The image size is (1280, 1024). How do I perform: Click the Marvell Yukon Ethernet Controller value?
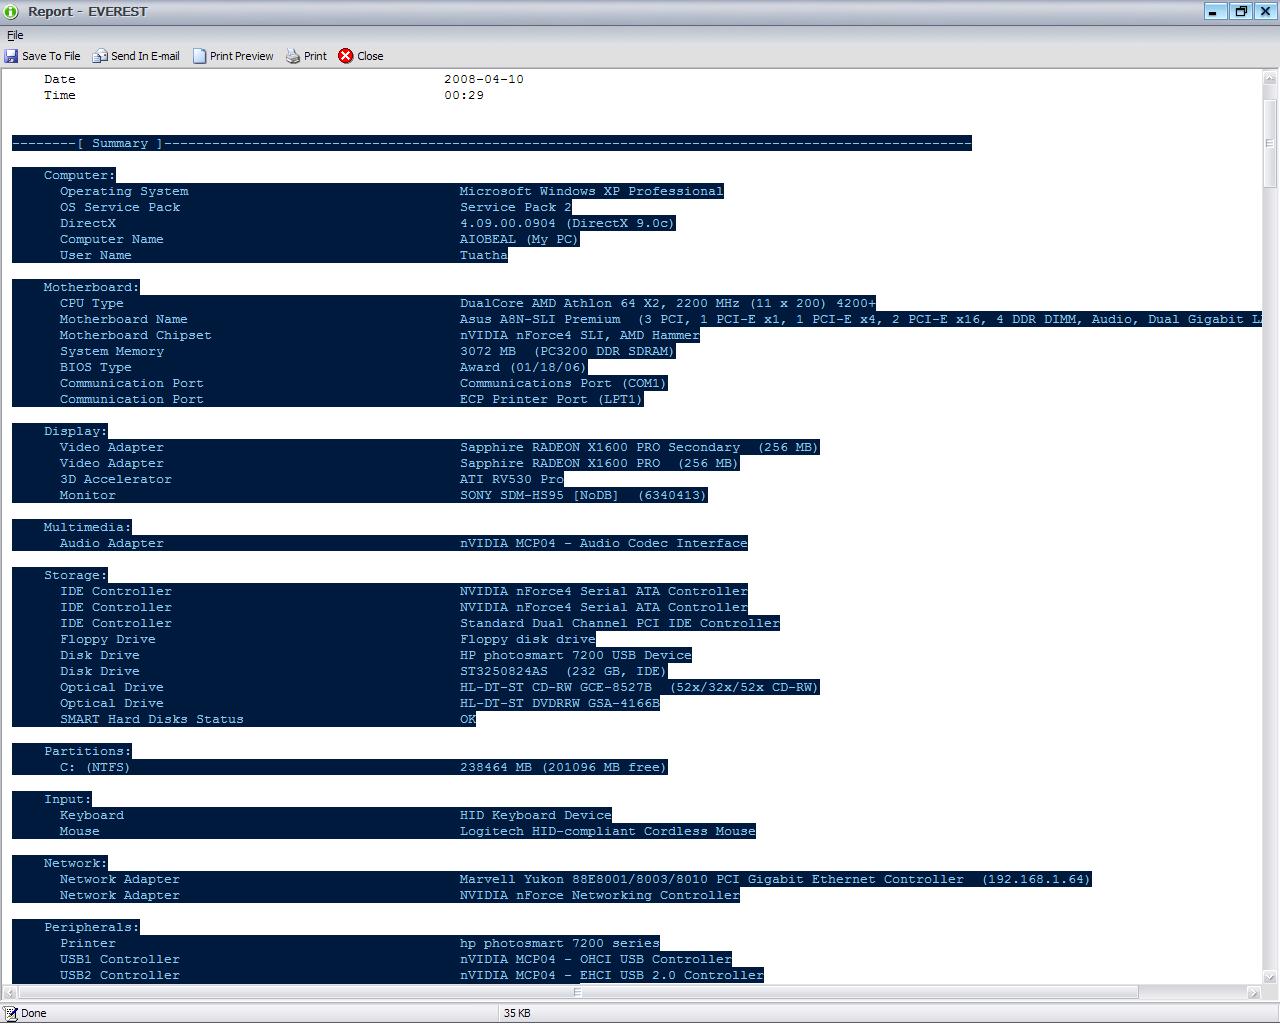(775, 879)
